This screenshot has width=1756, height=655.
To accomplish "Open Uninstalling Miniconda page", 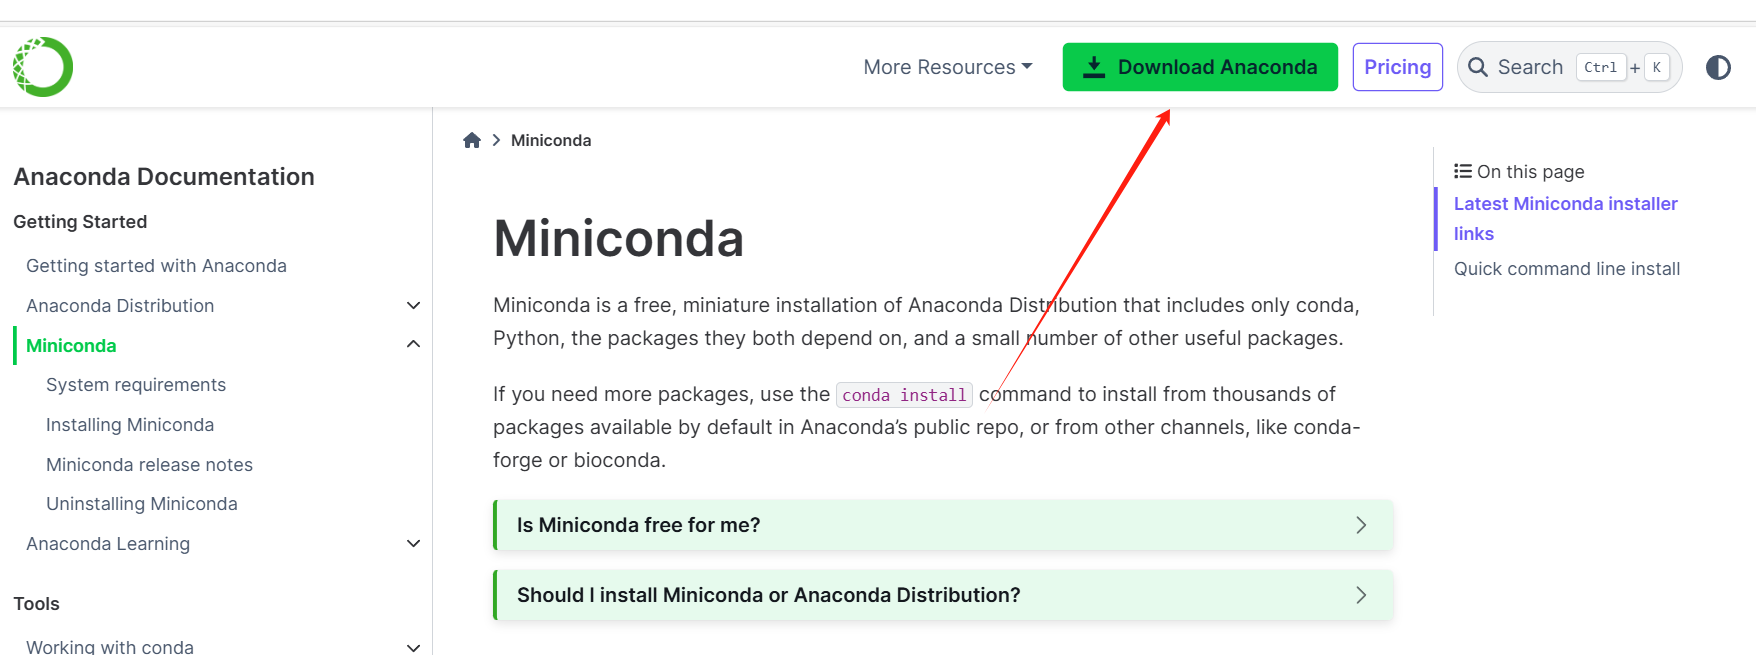I will point(142,504).
